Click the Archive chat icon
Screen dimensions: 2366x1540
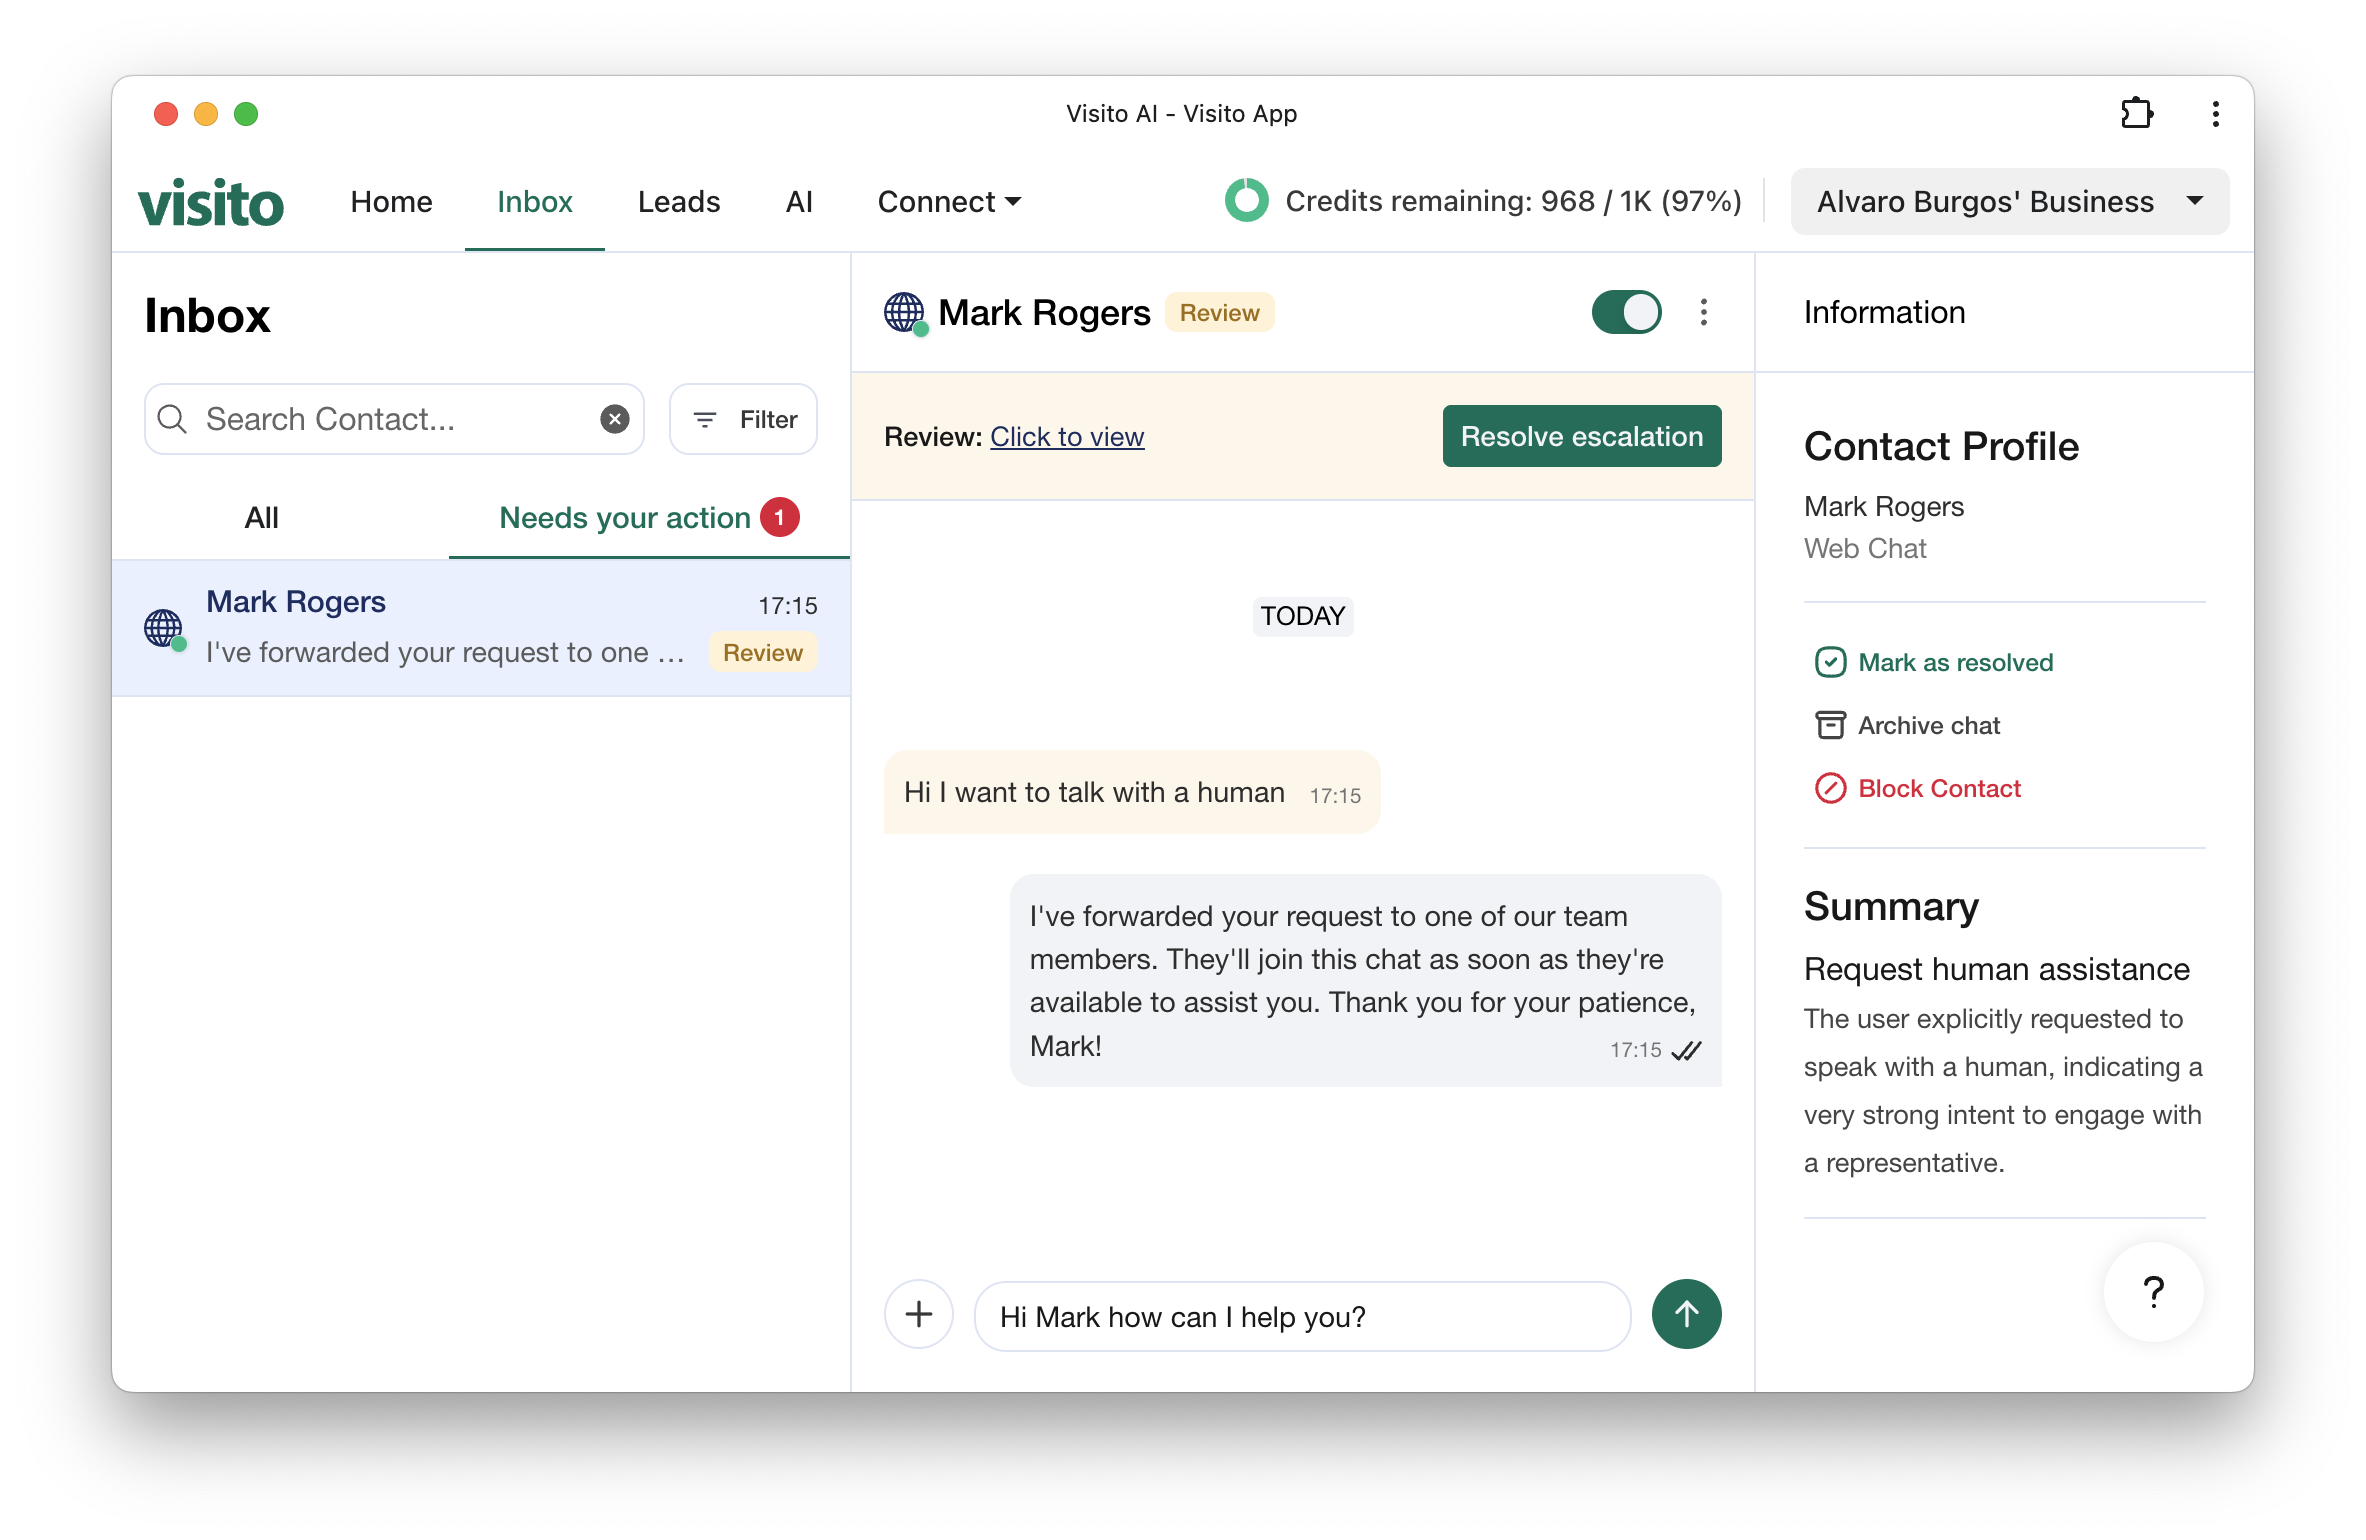[1830, 725]
